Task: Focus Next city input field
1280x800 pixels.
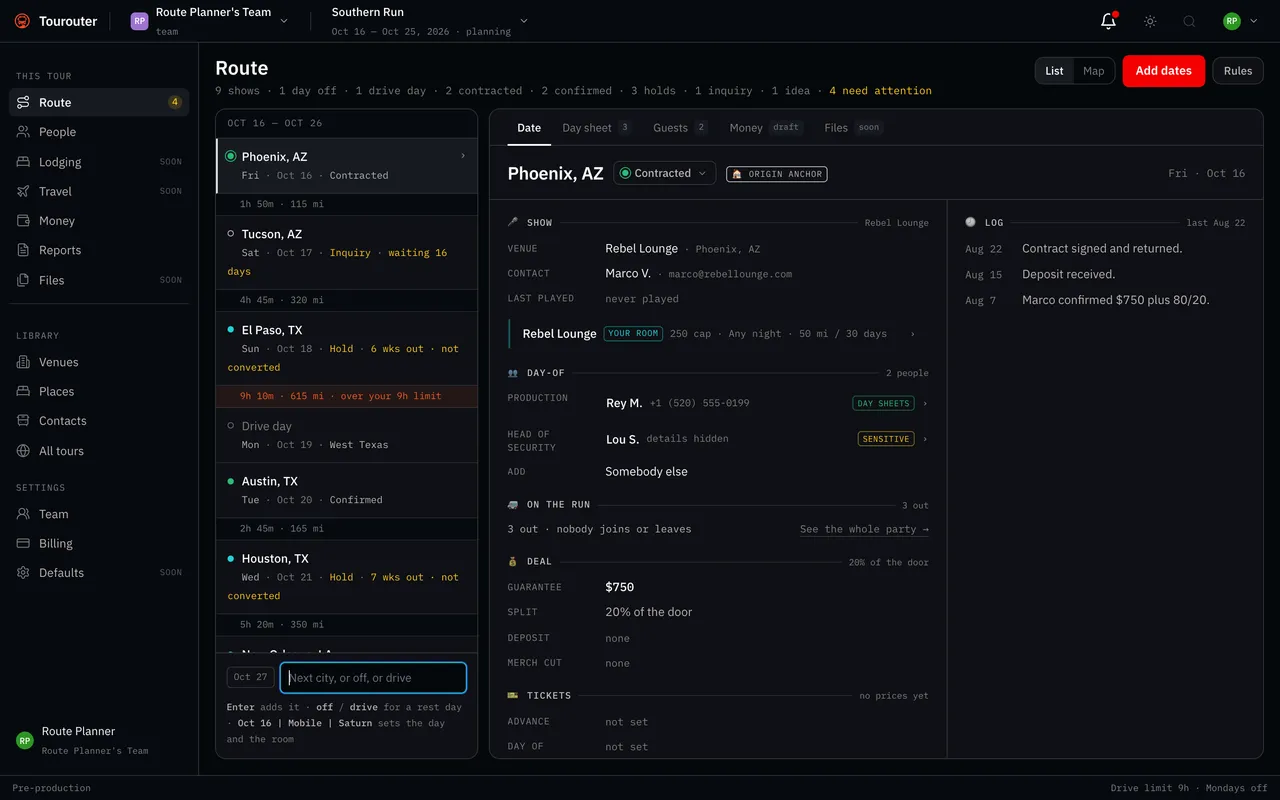Action: (373, 678)
